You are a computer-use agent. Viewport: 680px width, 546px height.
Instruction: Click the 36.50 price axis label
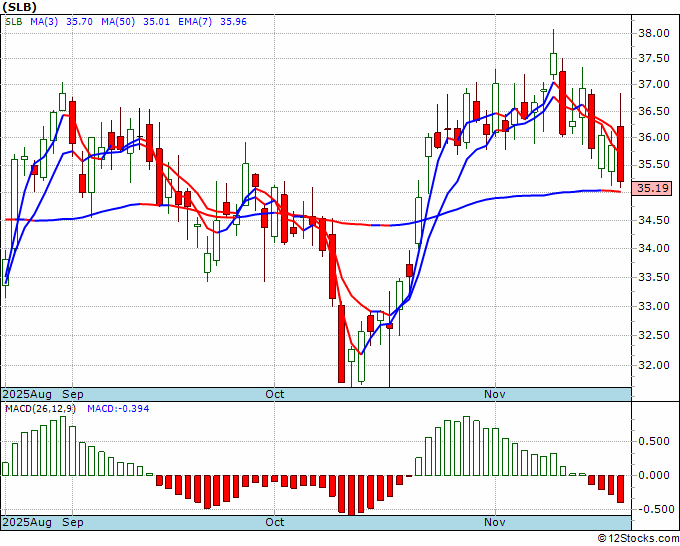(654, 111)
